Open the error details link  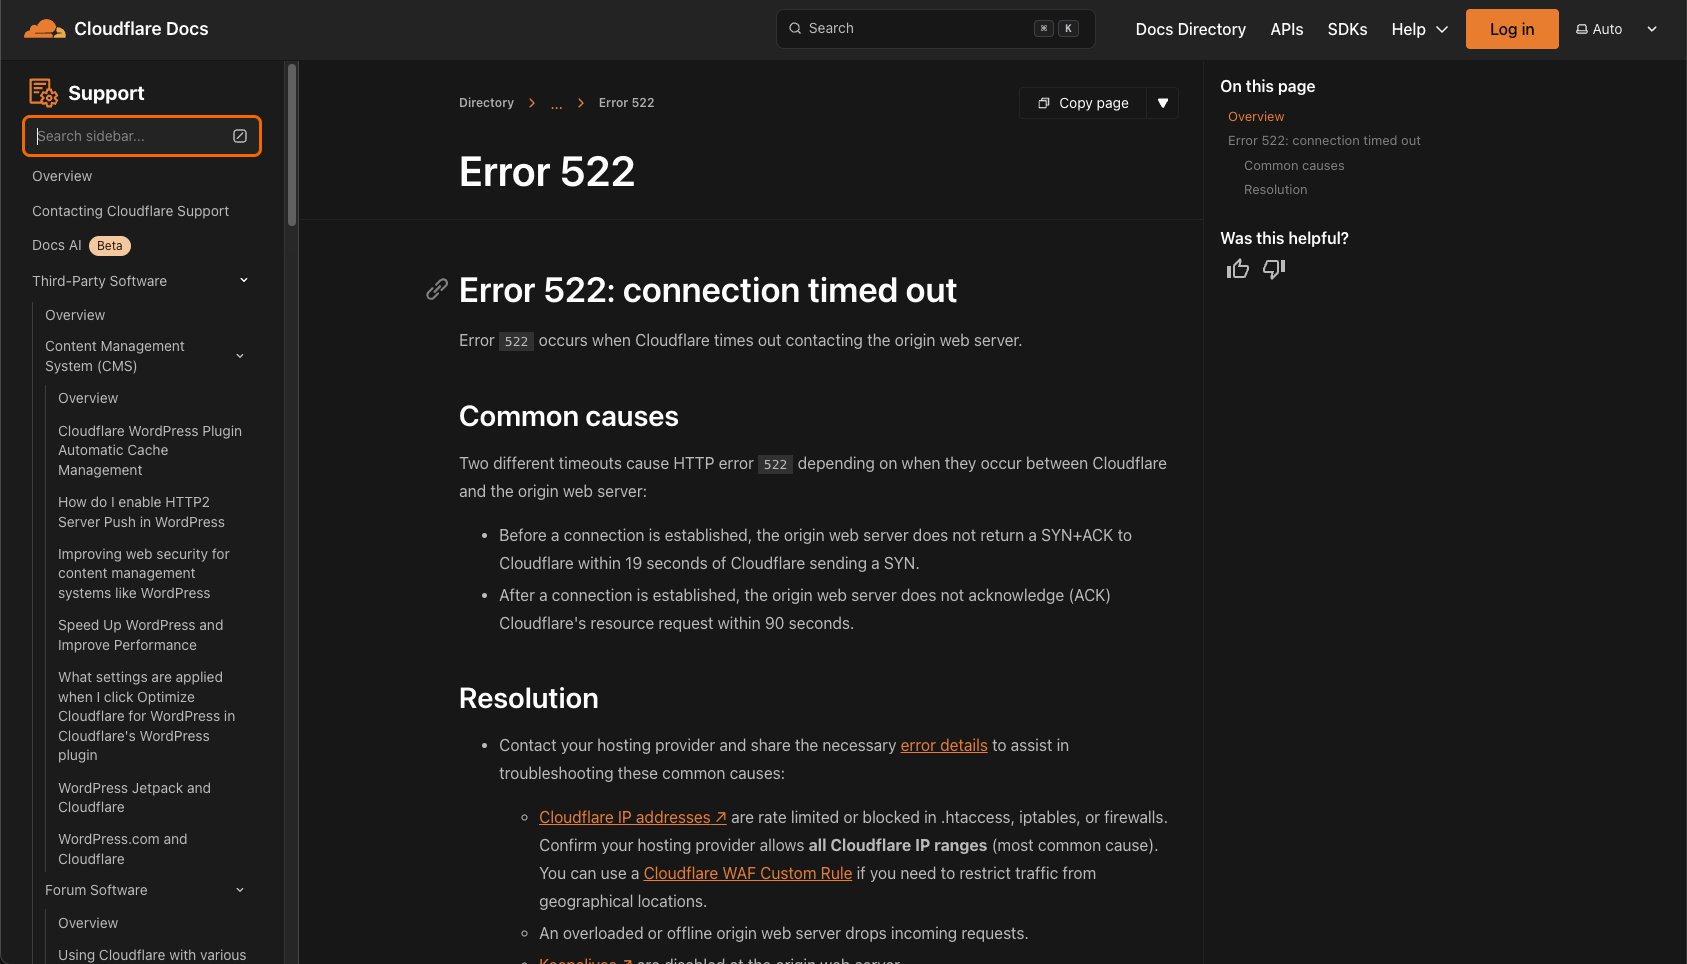[x=943, y=745]
